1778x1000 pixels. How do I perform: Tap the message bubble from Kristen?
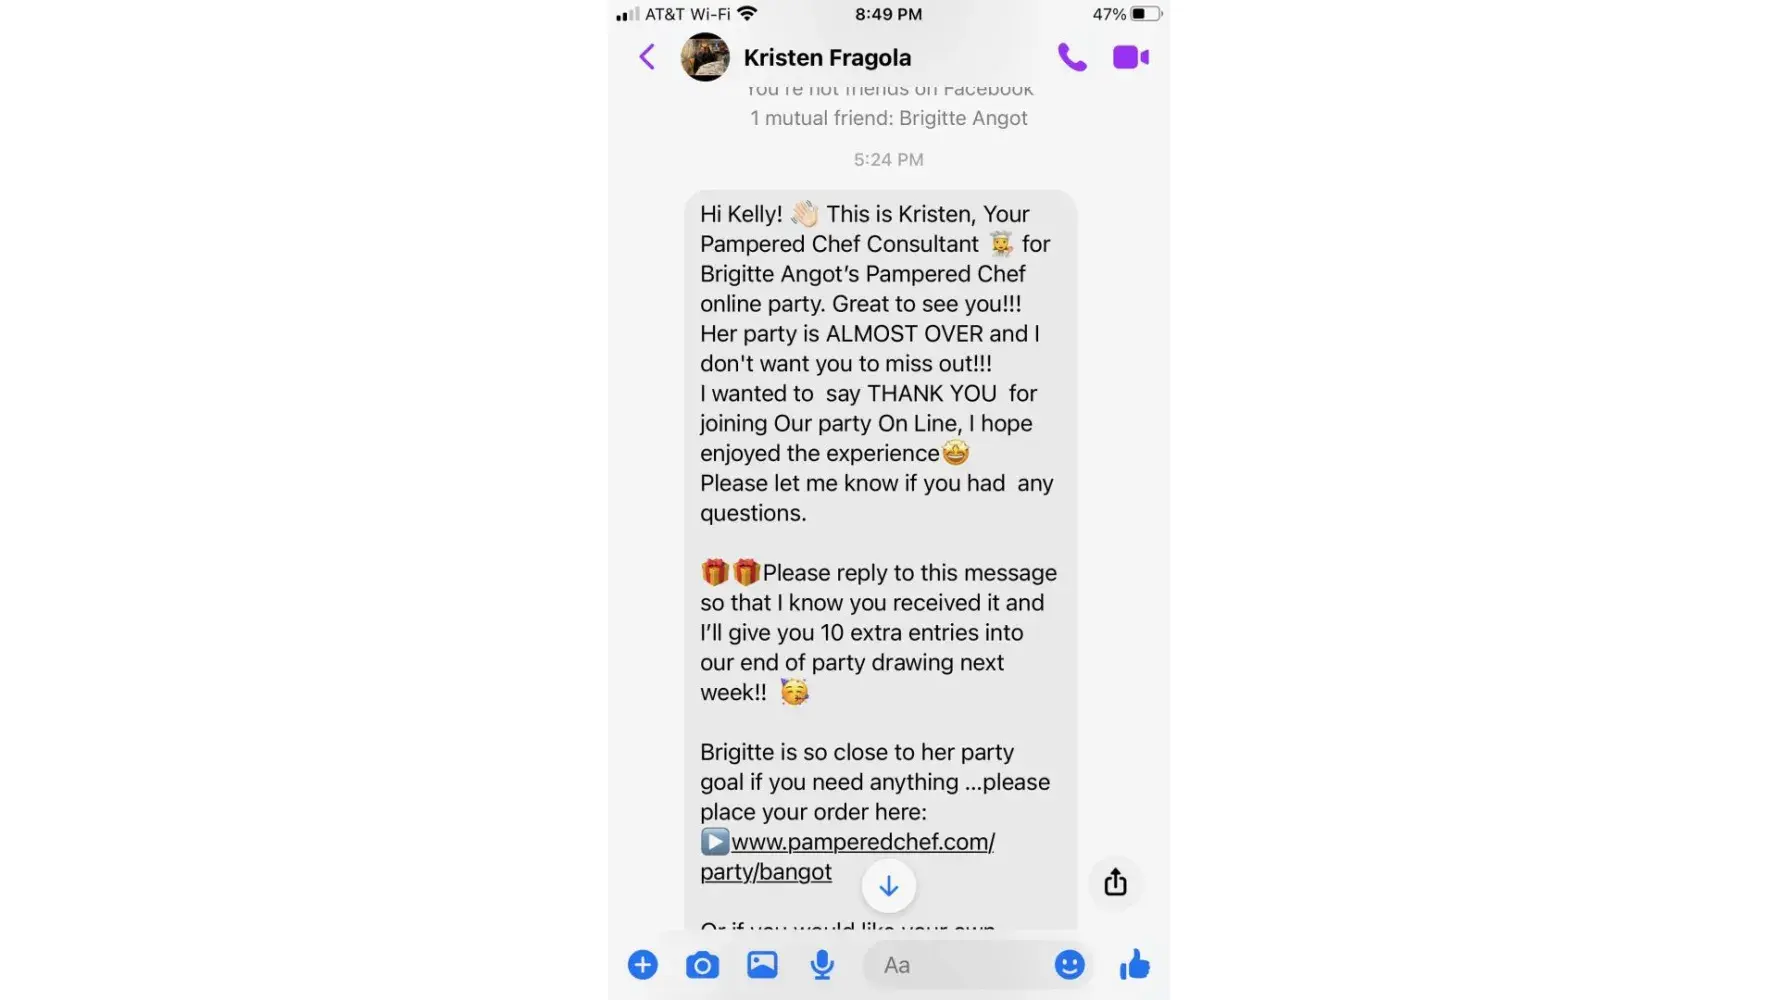[880, 560]
